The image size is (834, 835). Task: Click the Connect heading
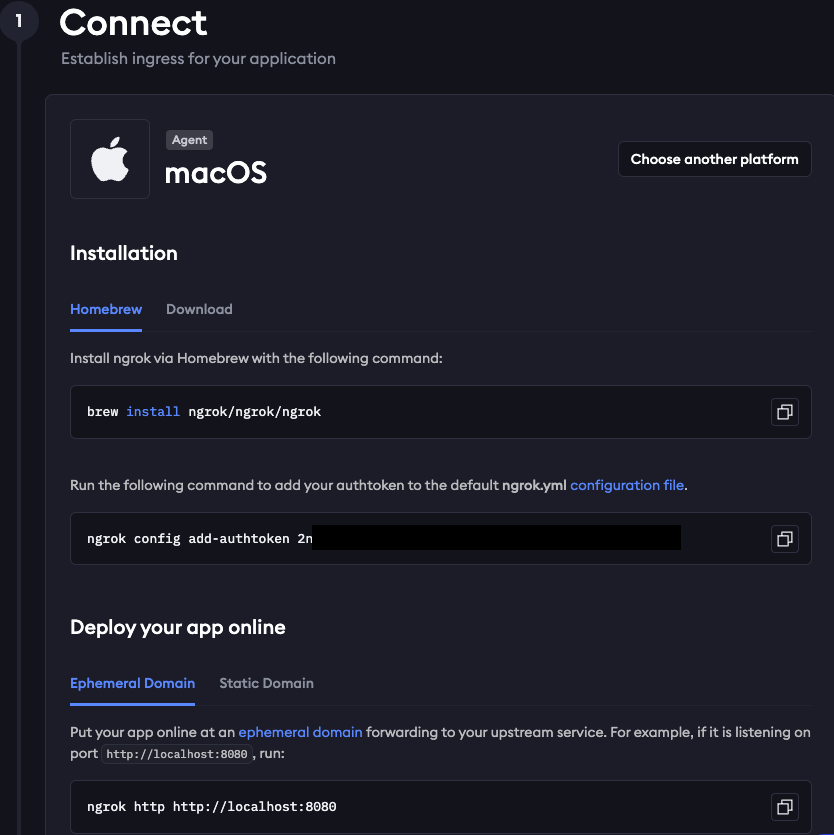coord(133,23)
